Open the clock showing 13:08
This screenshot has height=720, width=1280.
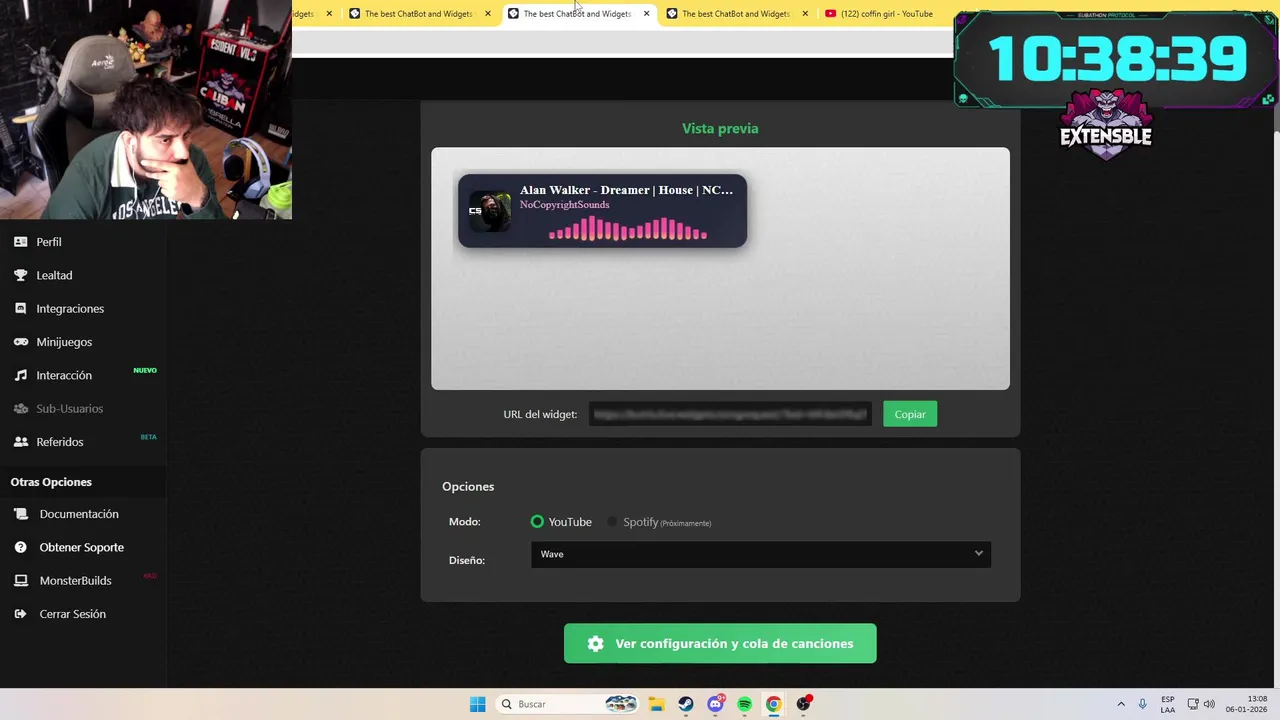point(1247,704)
